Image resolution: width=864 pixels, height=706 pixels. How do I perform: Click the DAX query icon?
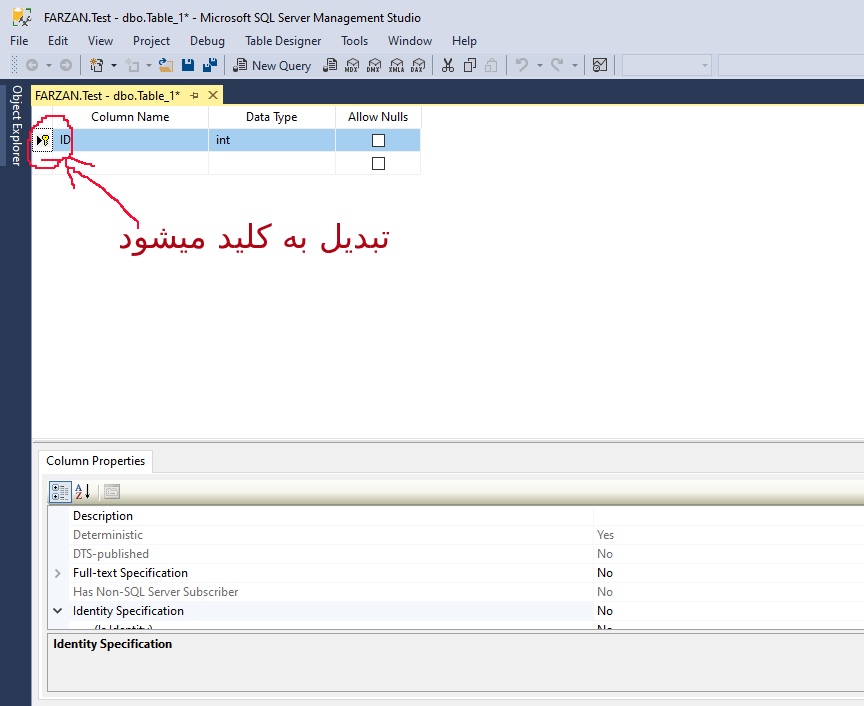417,65
